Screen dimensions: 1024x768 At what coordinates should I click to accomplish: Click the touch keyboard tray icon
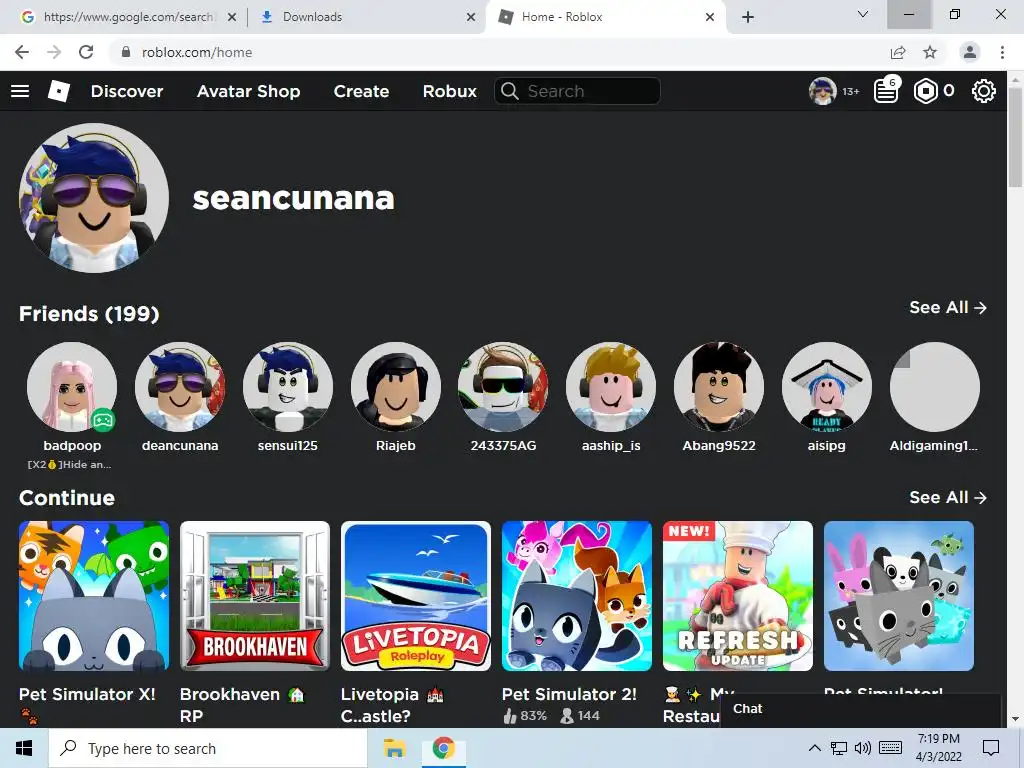891,748
